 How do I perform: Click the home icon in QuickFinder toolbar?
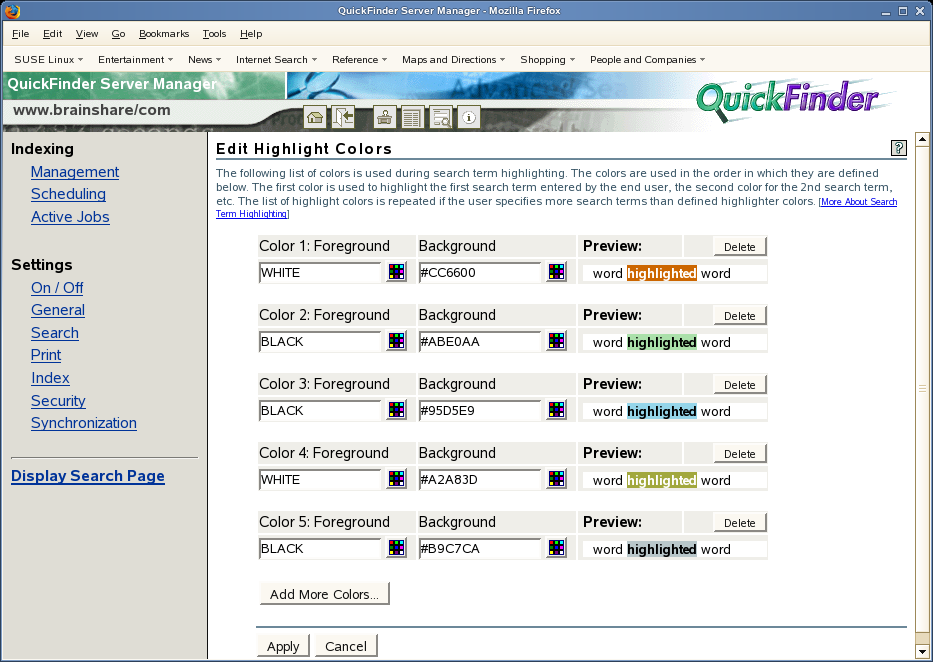315,117
